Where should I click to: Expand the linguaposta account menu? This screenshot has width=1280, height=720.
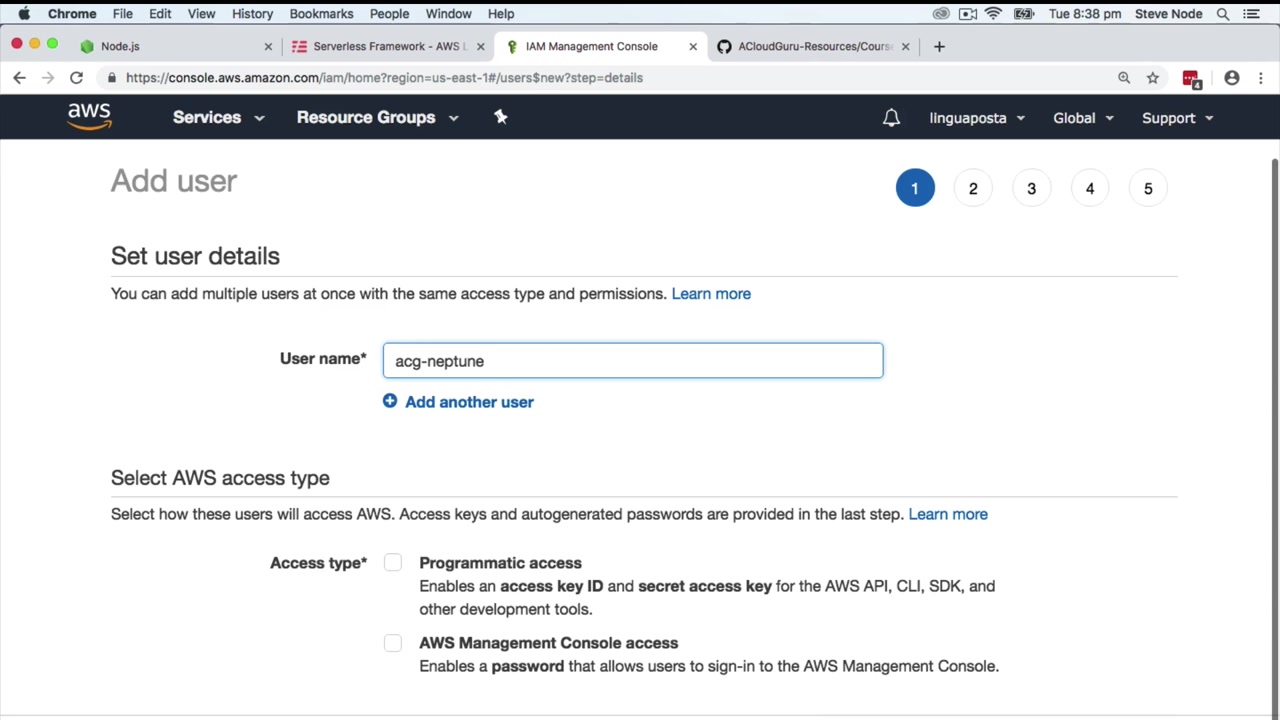[977, 118]
